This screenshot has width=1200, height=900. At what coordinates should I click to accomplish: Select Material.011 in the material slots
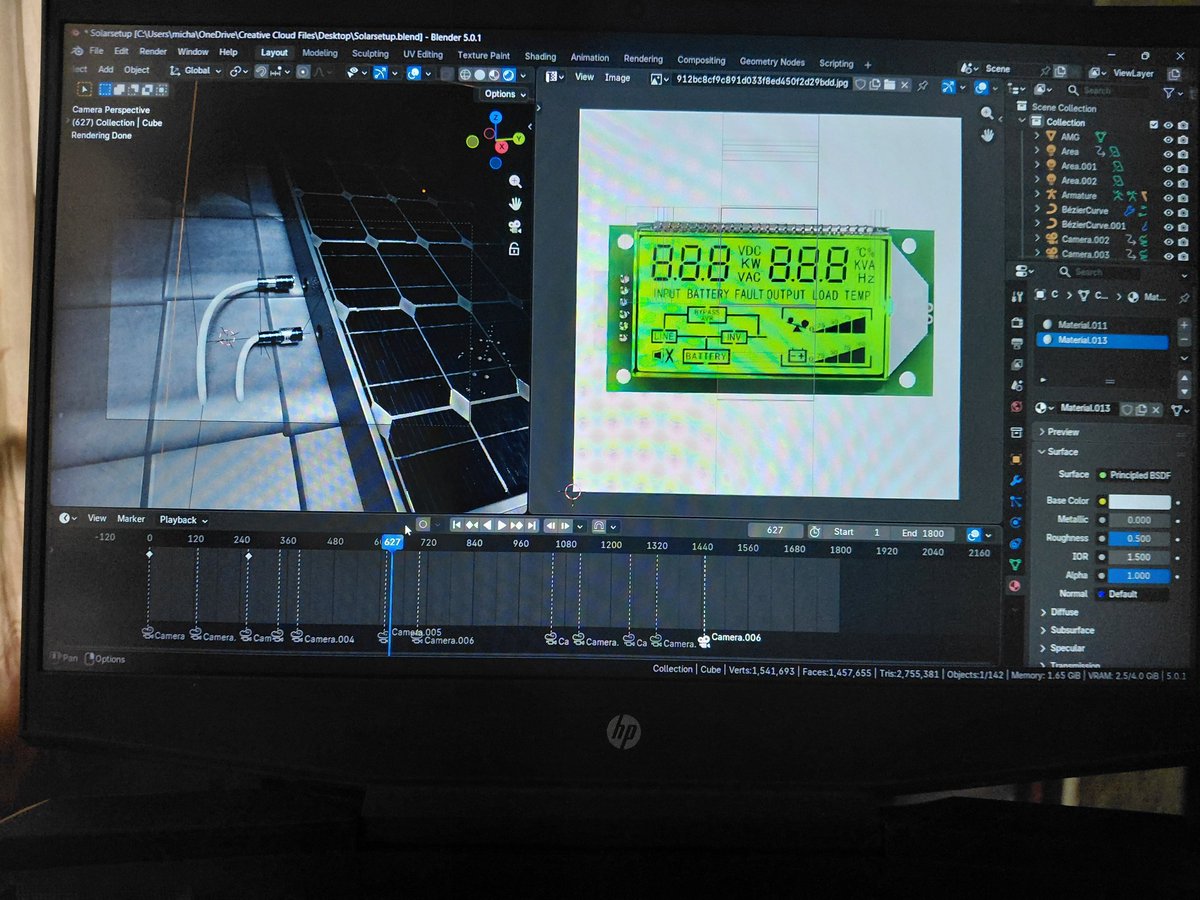coord(1101,324)
